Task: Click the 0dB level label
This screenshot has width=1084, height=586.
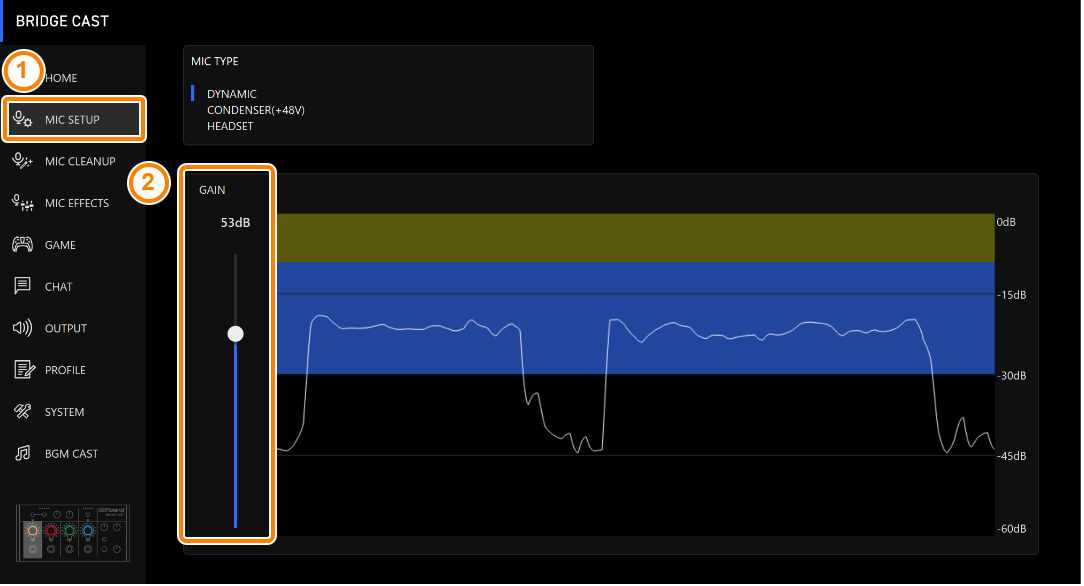Action: click(x=1006, y=222)
